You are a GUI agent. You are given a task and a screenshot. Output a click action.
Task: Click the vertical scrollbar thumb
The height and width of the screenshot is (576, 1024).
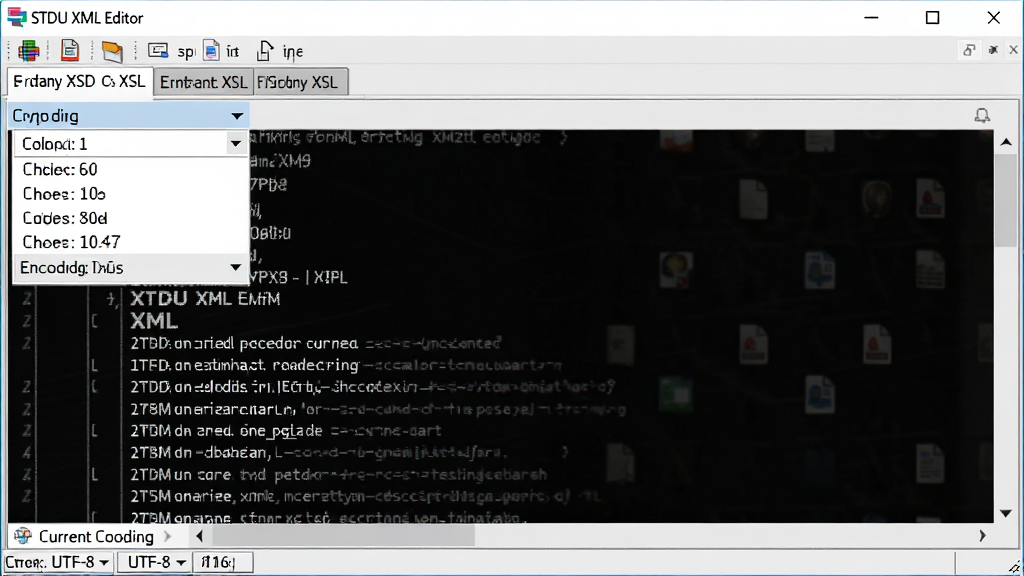point(1006,202)
